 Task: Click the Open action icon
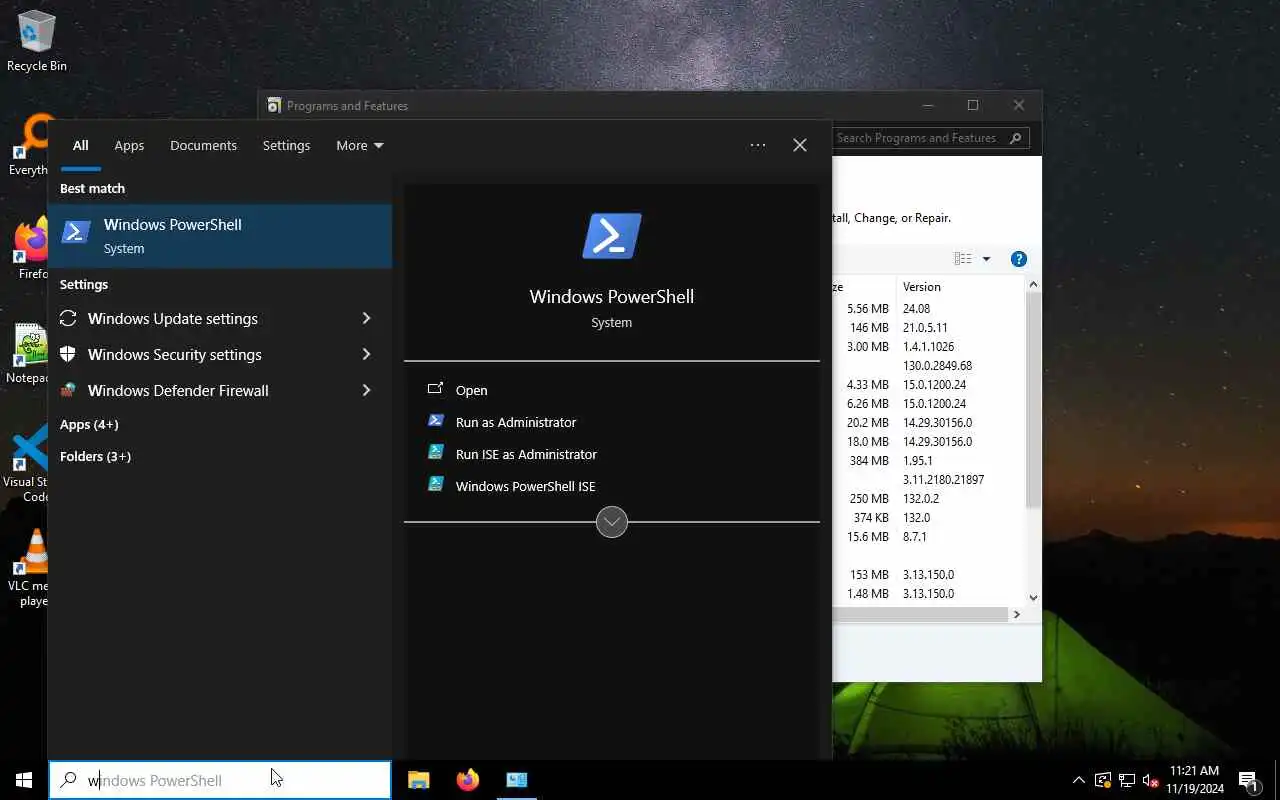pyautogui.click(x=435, y=389)
